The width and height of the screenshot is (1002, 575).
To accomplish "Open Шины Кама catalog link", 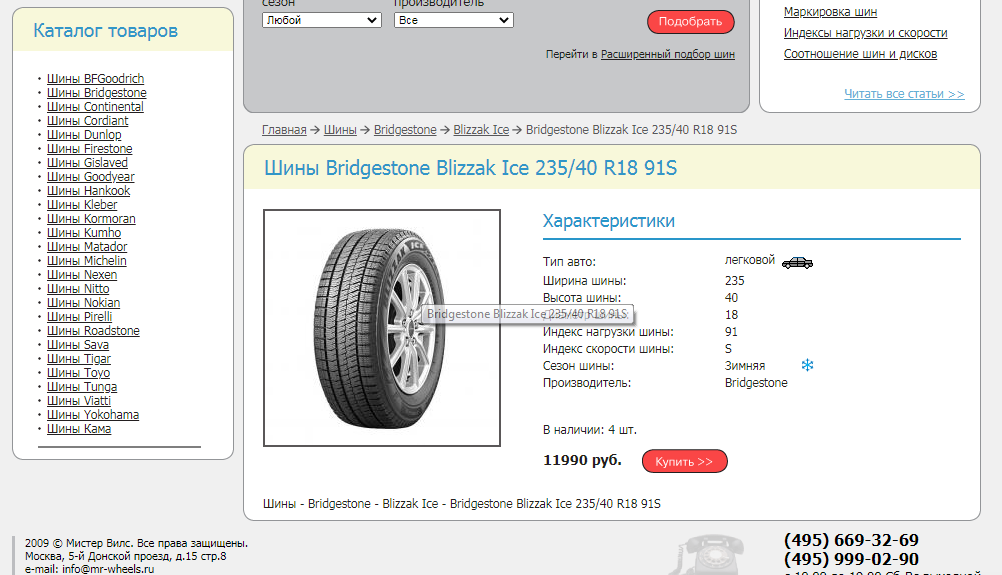I will (x=79, y=430).
